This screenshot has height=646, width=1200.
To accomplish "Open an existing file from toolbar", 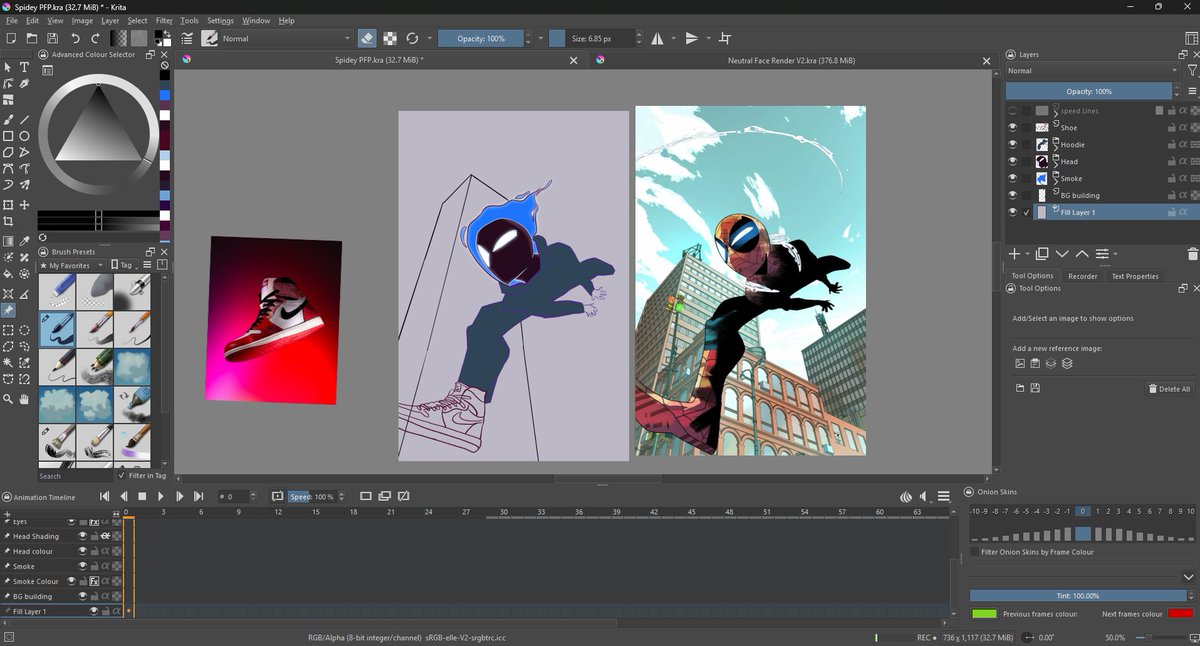I will [x=30, y=38].
